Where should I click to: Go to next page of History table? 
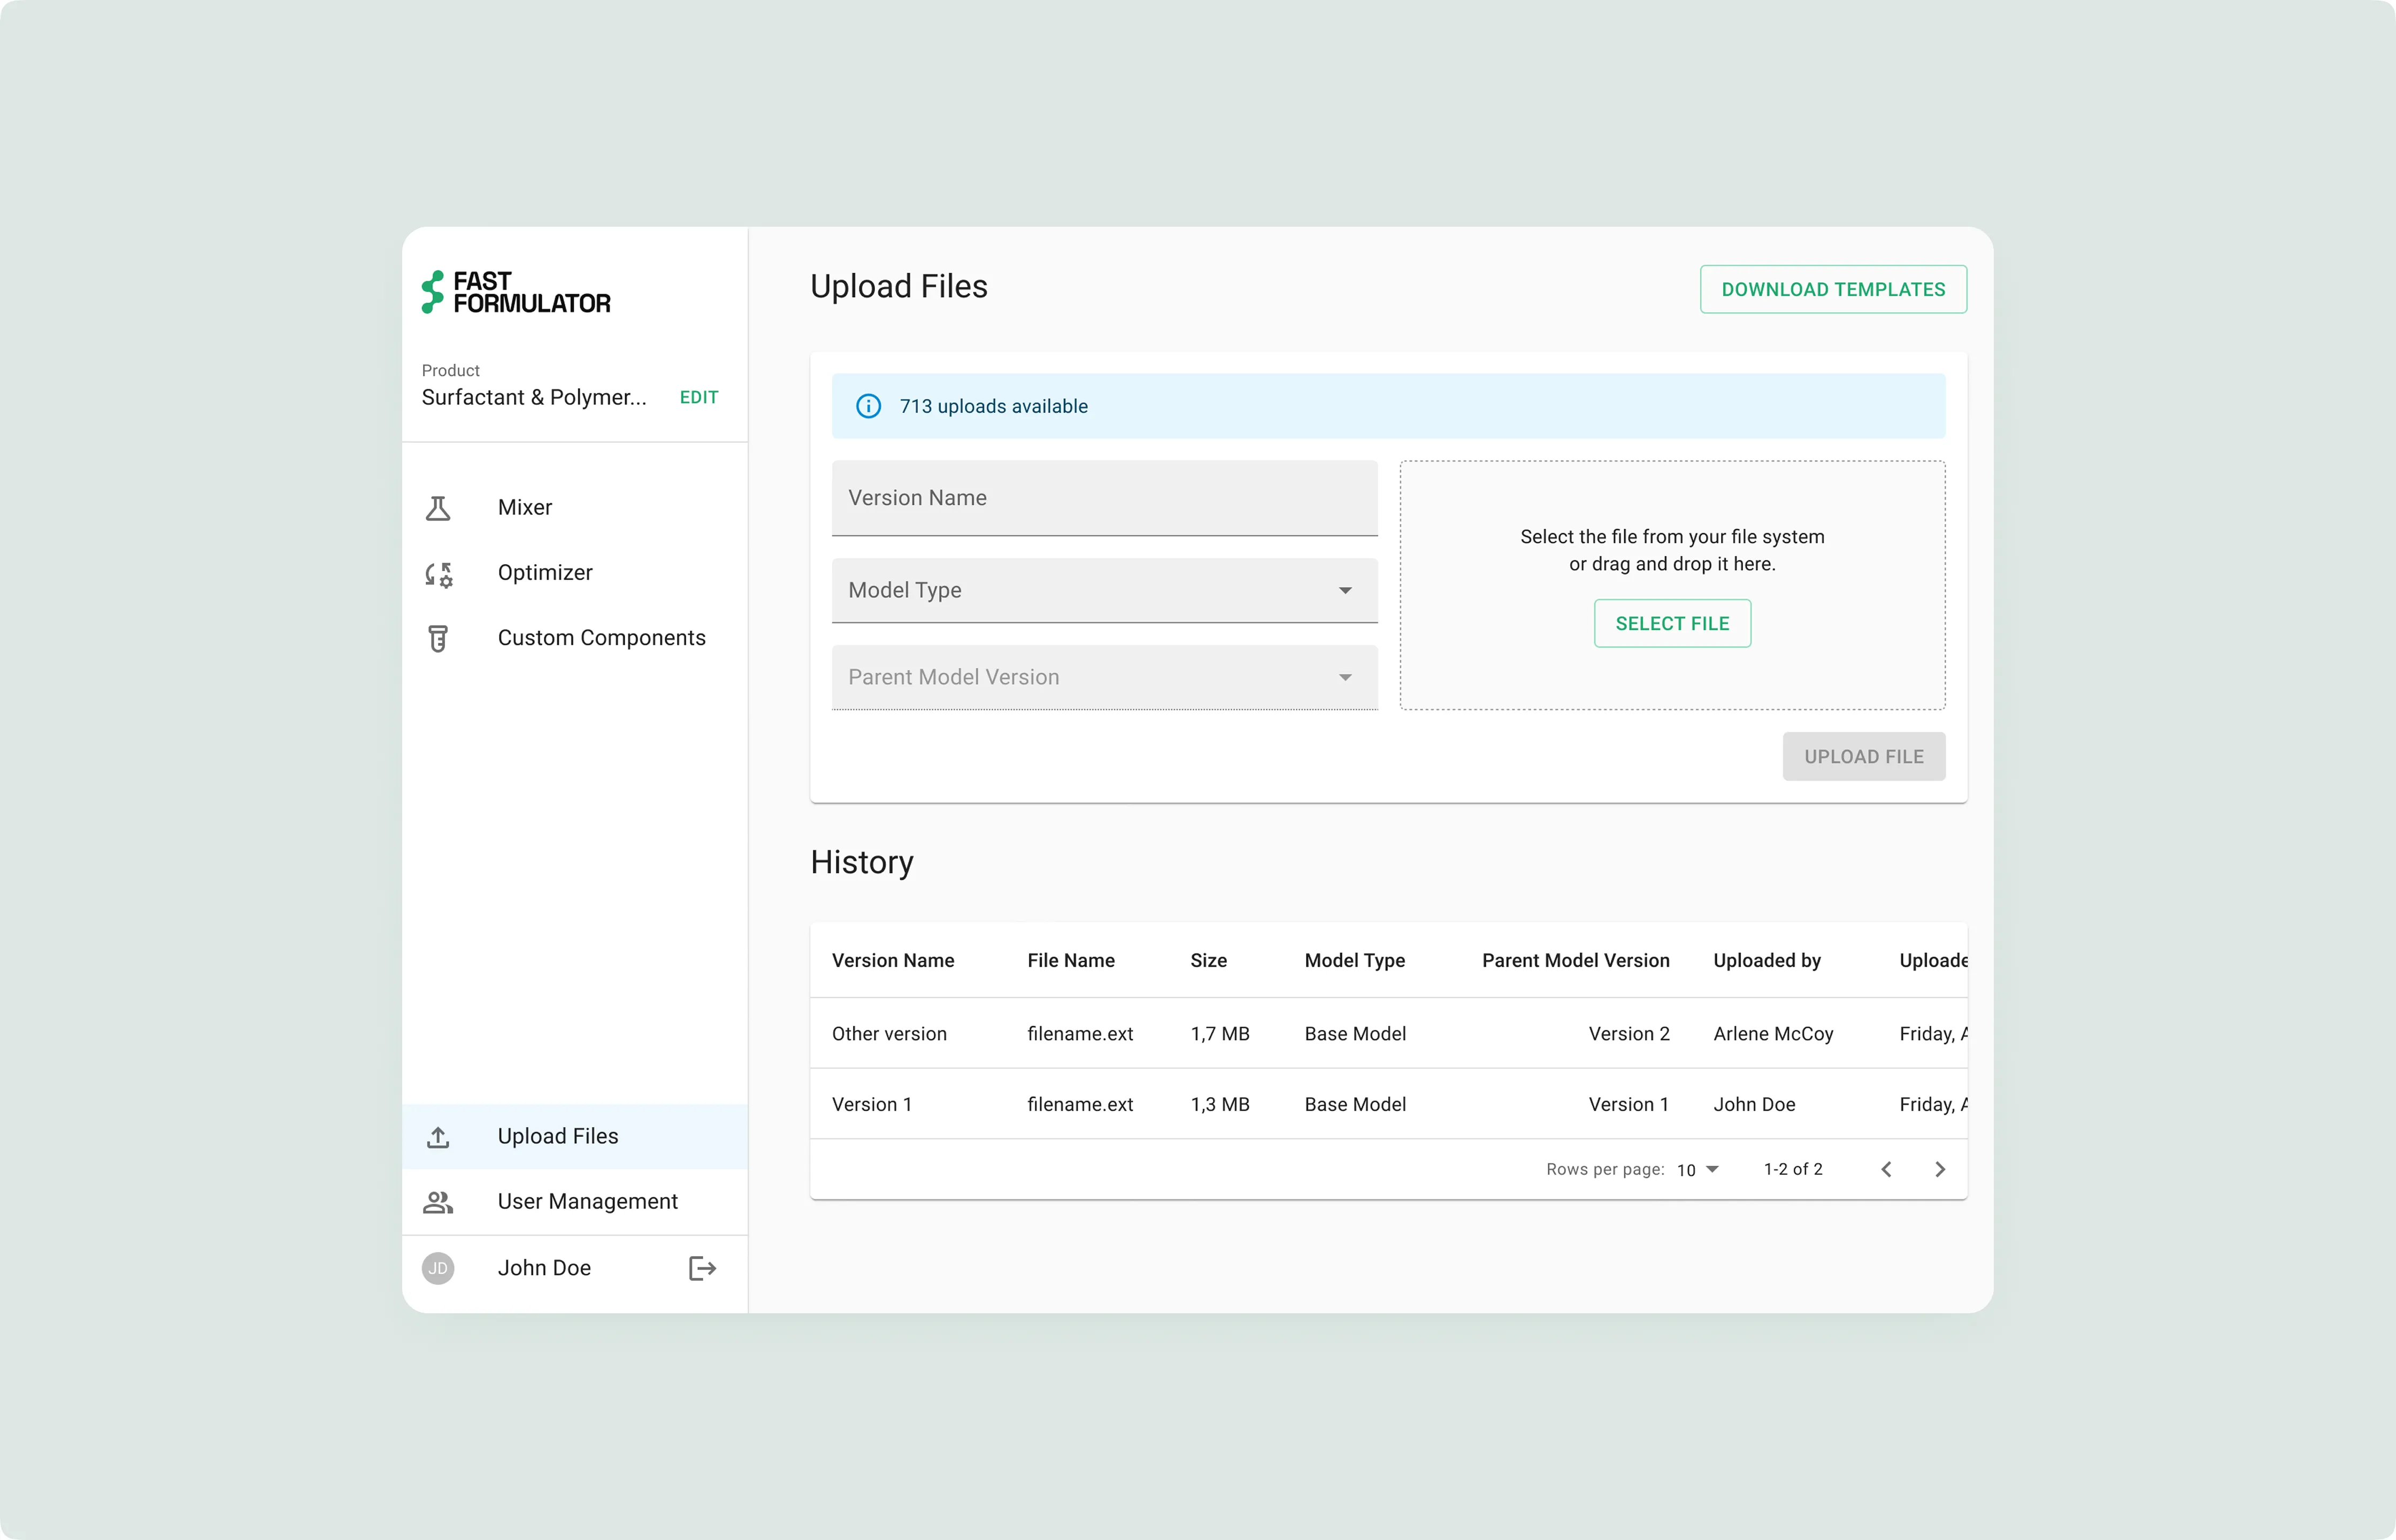pos(1940,1169)
